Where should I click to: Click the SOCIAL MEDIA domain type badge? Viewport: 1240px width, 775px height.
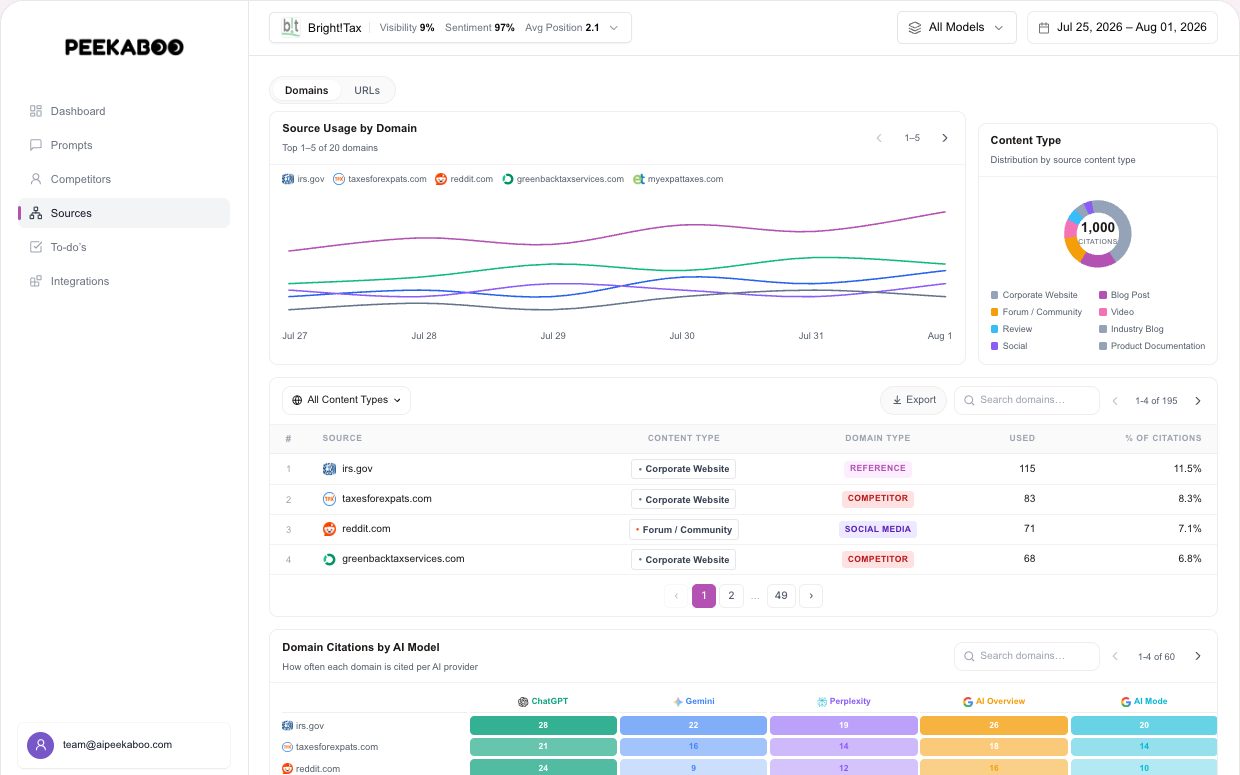(878, 529)
